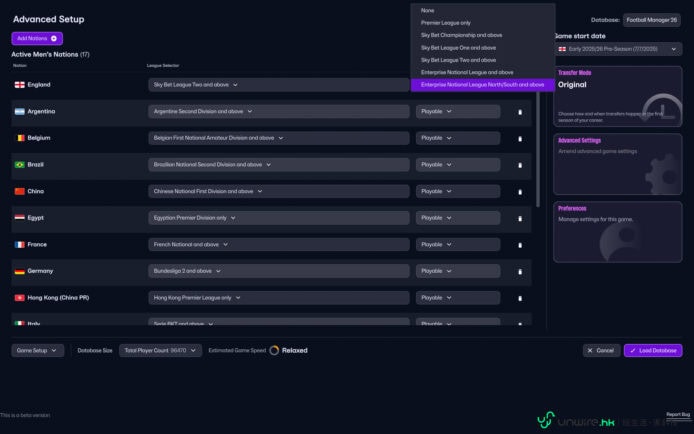This screenshot has height=434, width=694.
Task: Open England's league selector dropdown
Action: tap(279, 84)
